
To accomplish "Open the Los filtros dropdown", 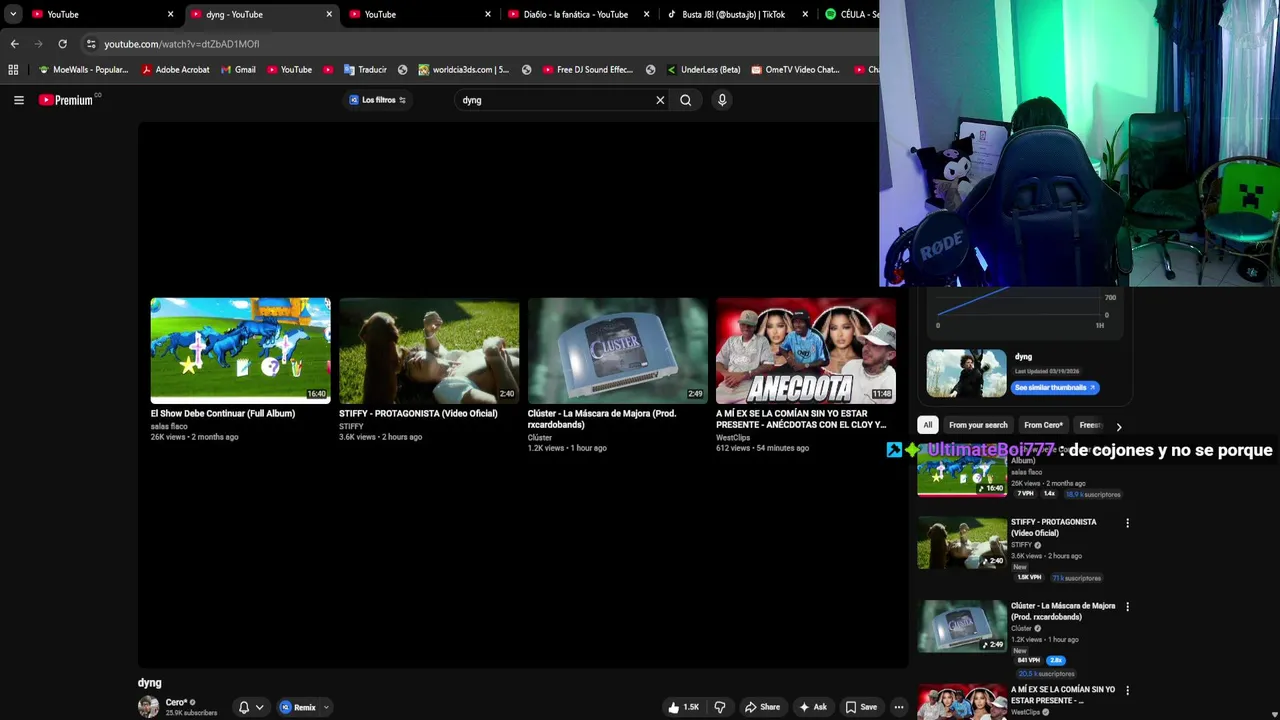I will pyautogui.click(x=377, y=100).
